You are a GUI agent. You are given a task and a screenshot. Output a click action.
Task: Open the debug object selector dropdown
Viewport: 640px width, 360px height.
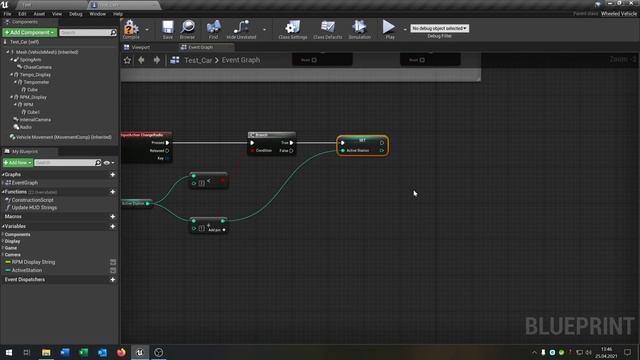click(x=440, y=28)
